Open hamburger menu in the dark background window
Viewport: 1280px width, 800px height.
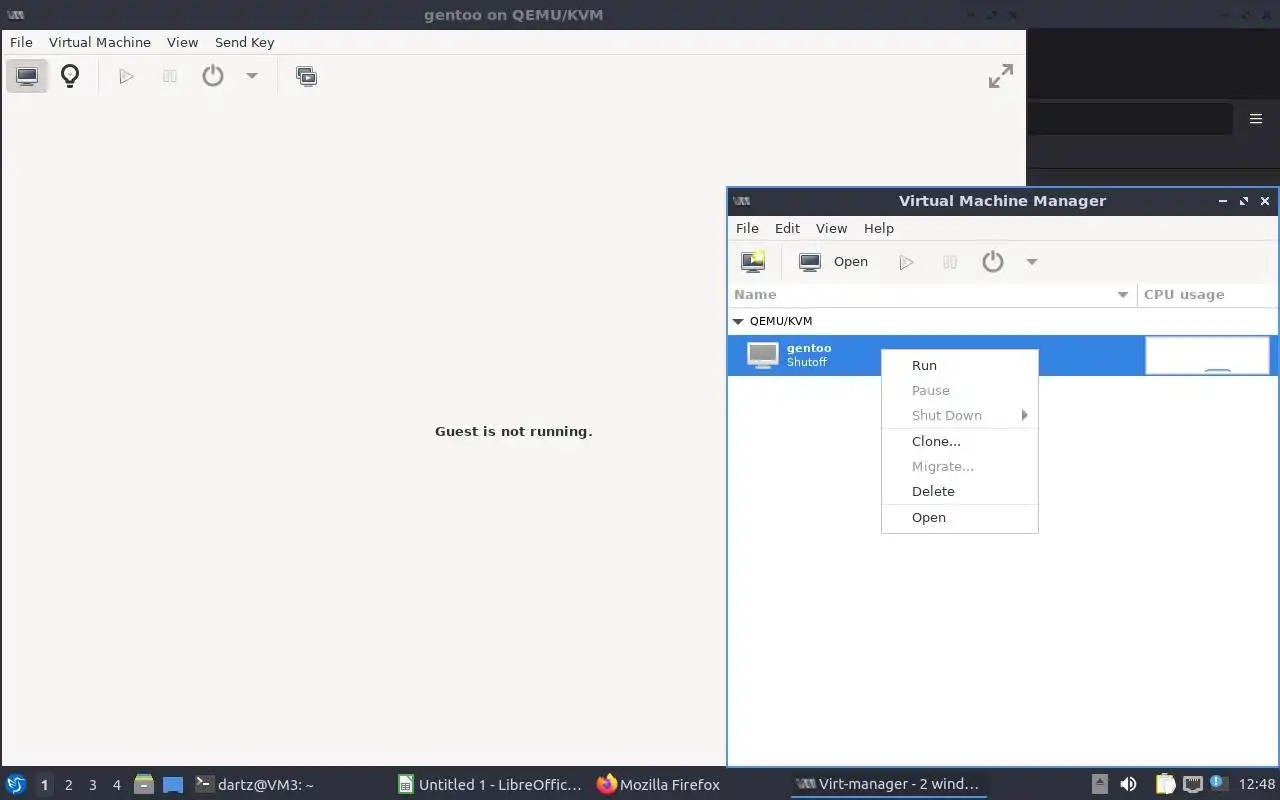pyautogui.click(x=1256, y=119)
